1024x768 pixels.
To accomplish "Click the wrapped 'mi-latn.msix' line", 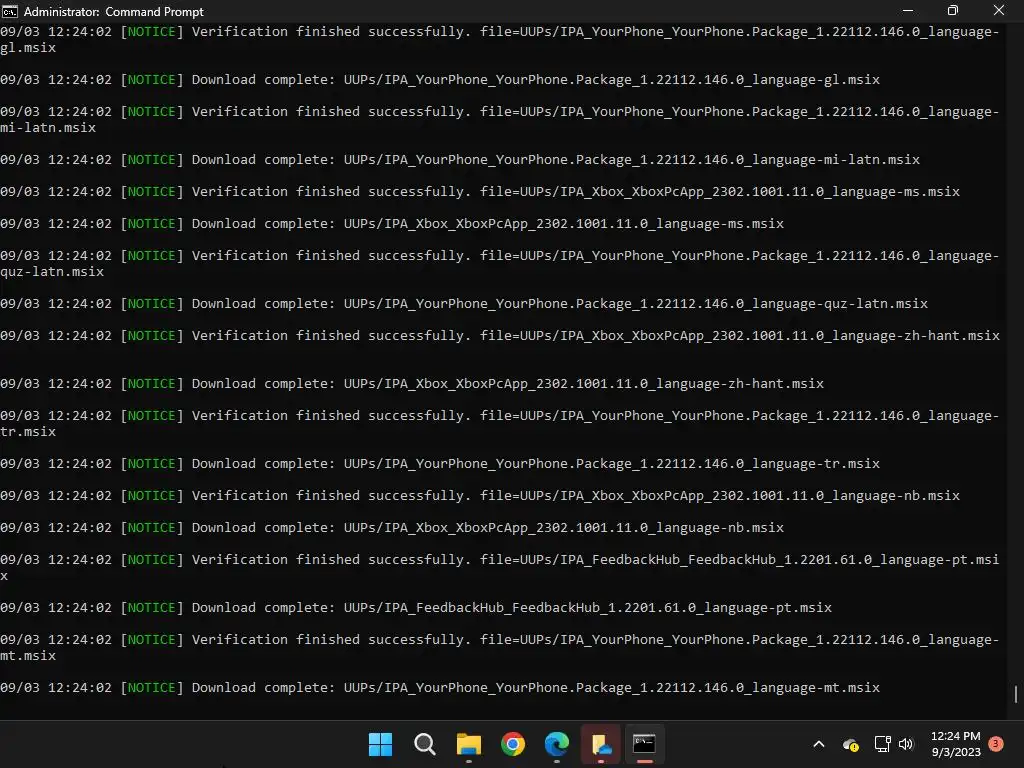I will pos(48,128).
